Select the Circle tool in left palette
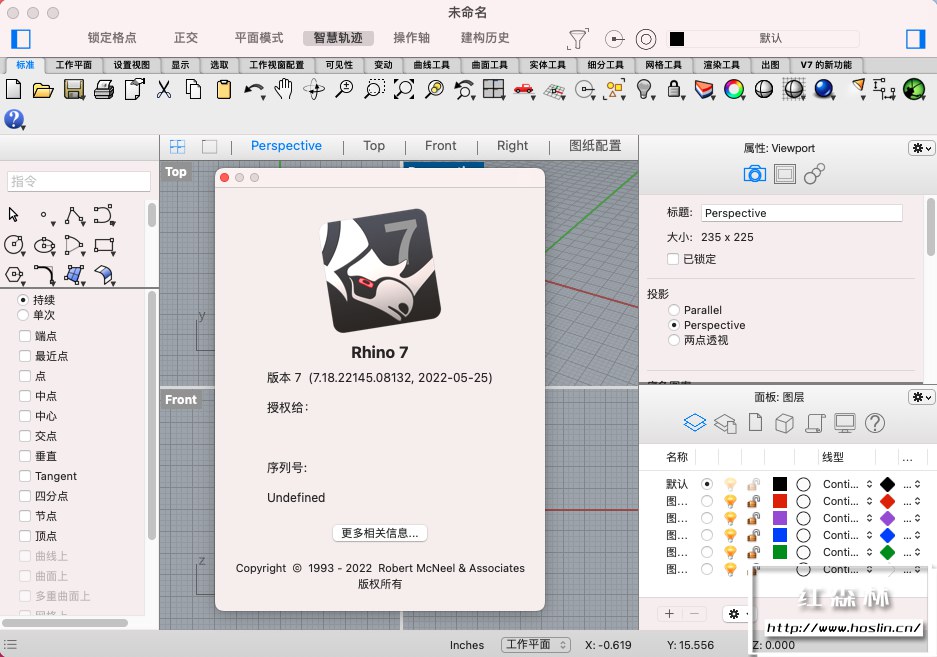The image size is (937, 657). click(14, 245)
